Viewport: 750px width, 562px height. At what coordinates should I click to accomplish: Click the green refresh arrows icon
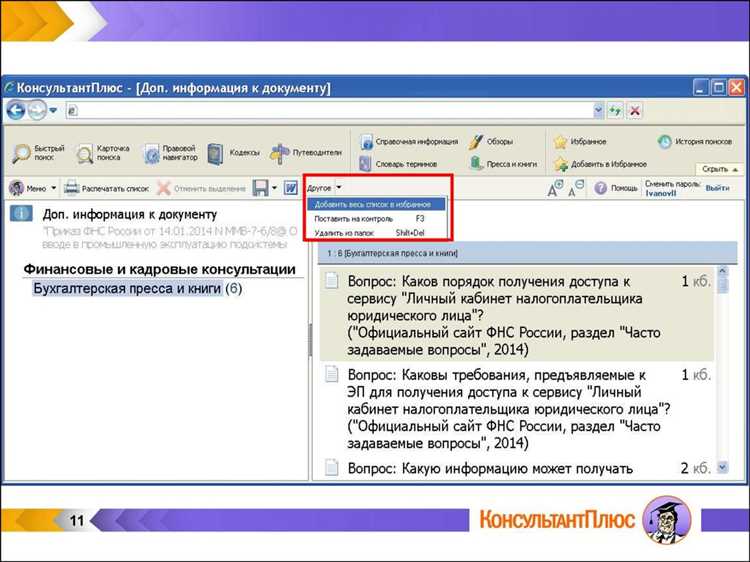tap(615, 111)
